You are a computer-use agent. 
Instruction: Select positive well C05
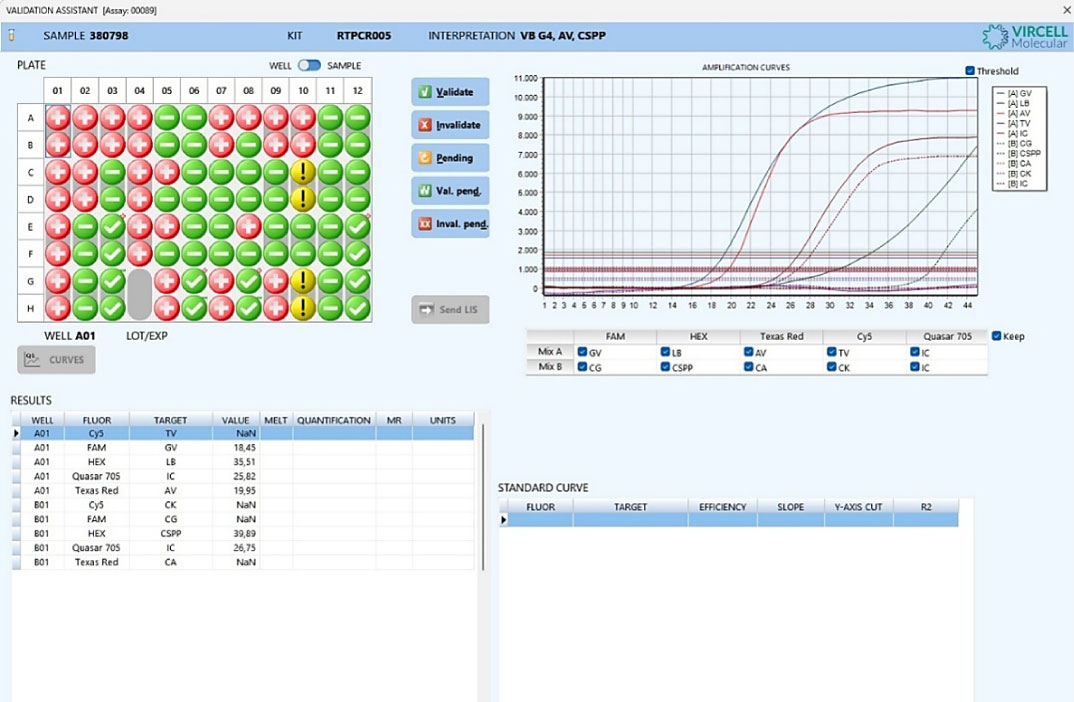click(x=166, y=172)
